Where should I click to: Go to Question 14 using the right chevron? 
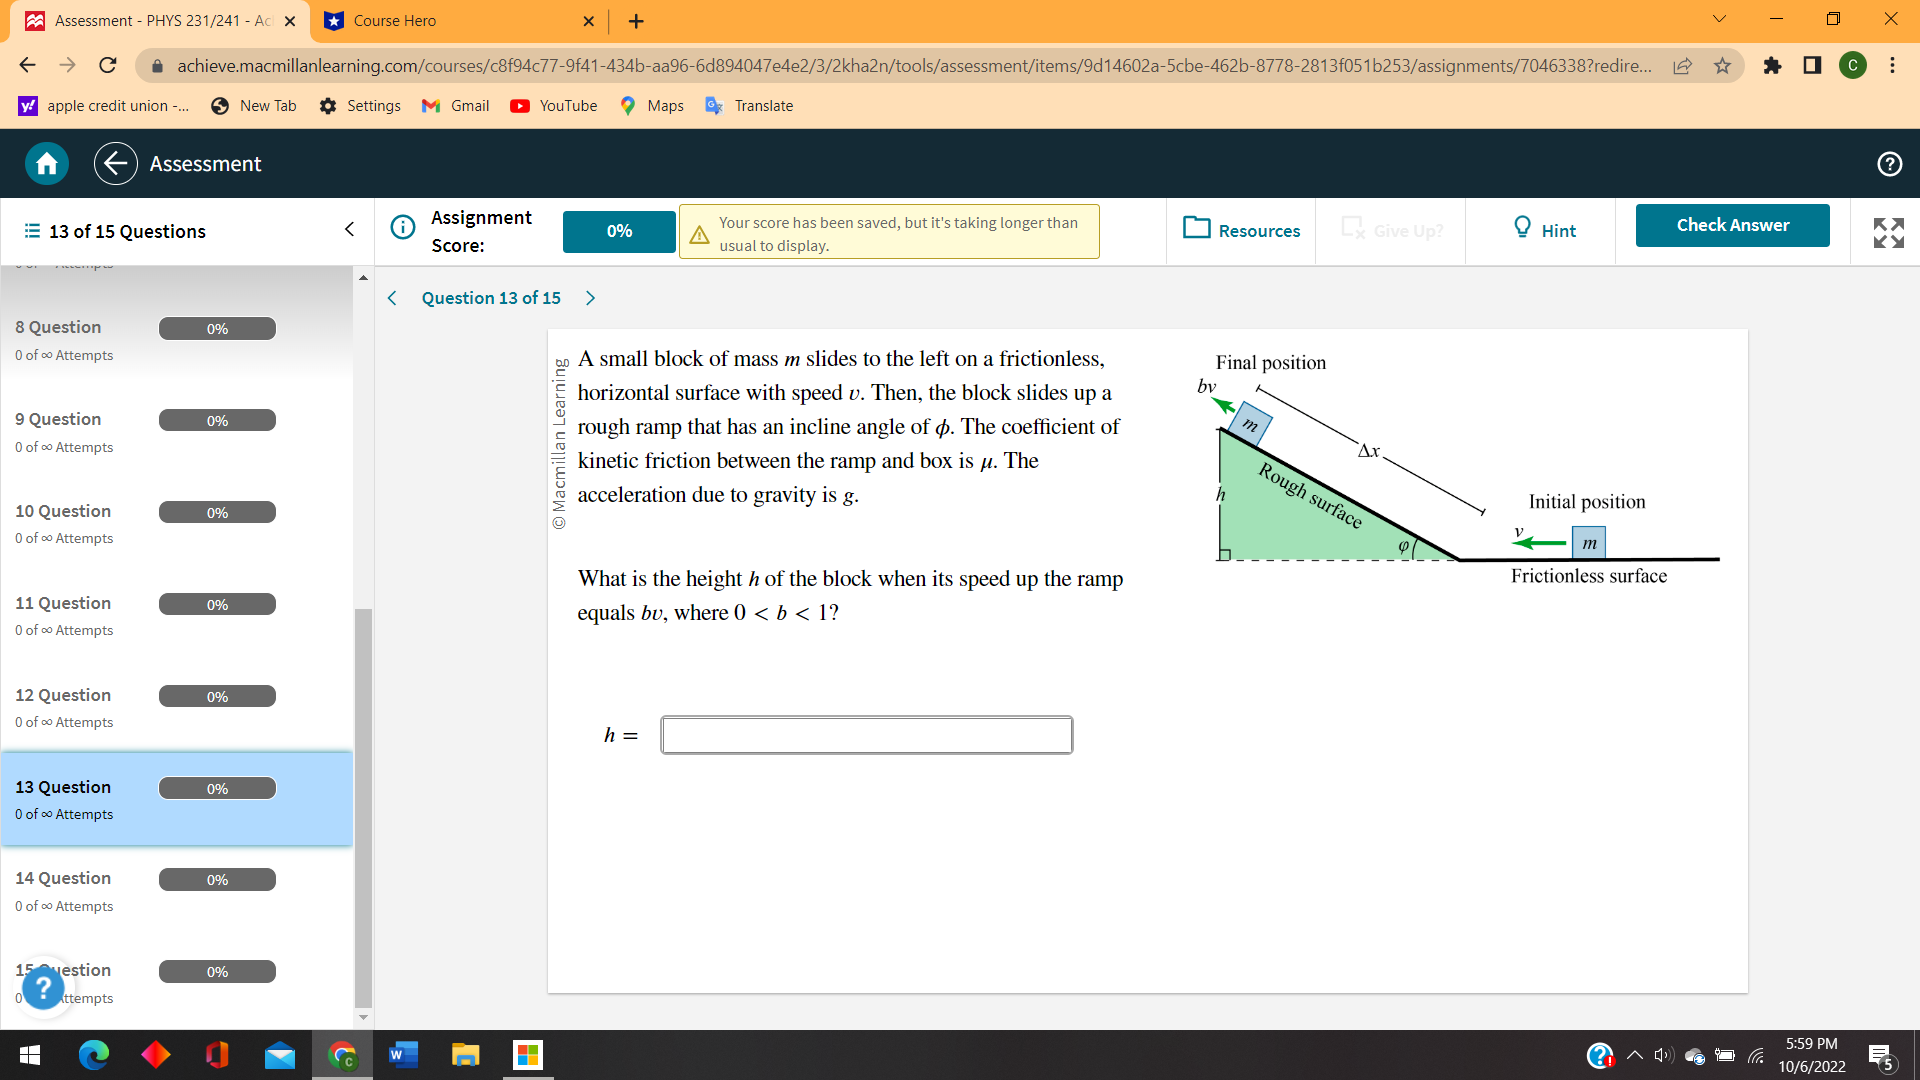(590, 297)
